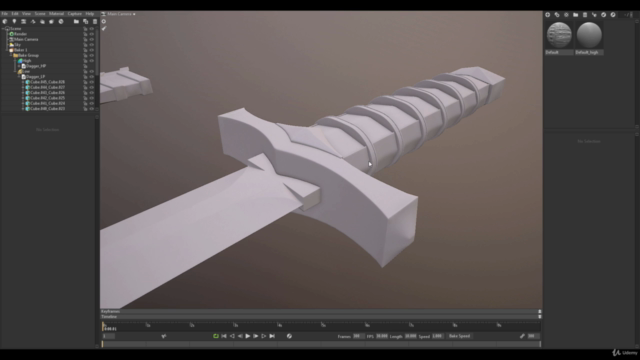Toggle lock icon for Dagger_HP row
640x360 pixels.
pos(85,66)
